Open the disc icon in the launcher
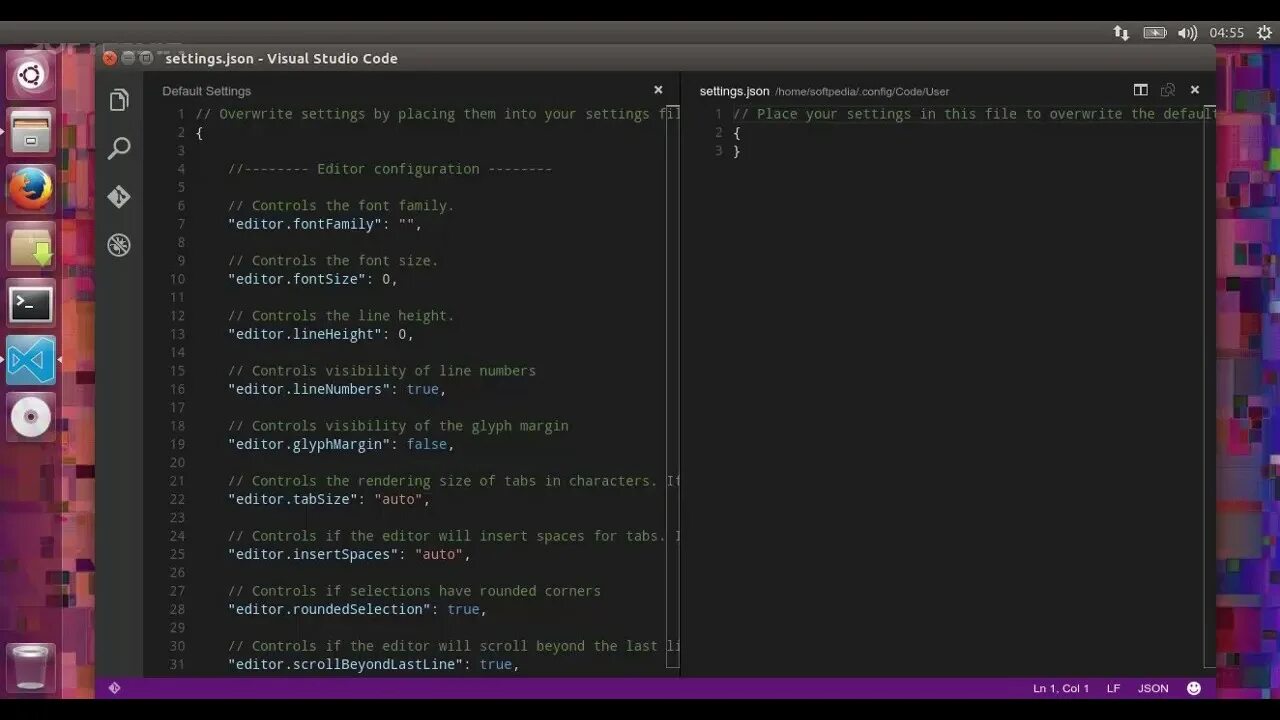 pos(31,417)
